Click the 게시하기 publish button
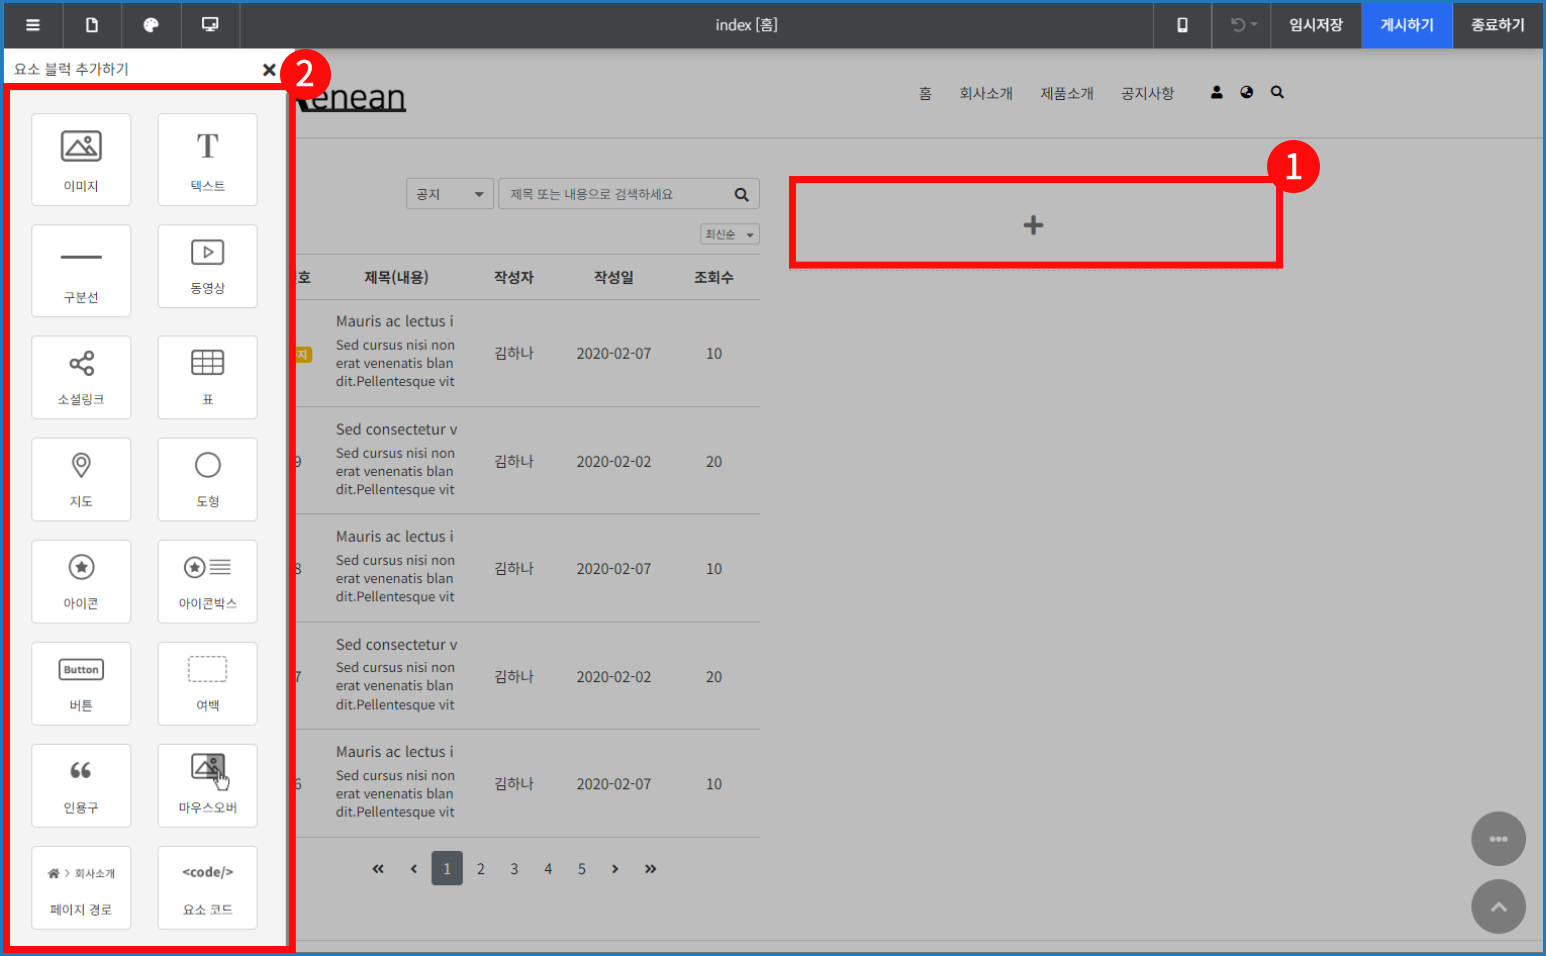1546x956 pixels. [1406, 25]
